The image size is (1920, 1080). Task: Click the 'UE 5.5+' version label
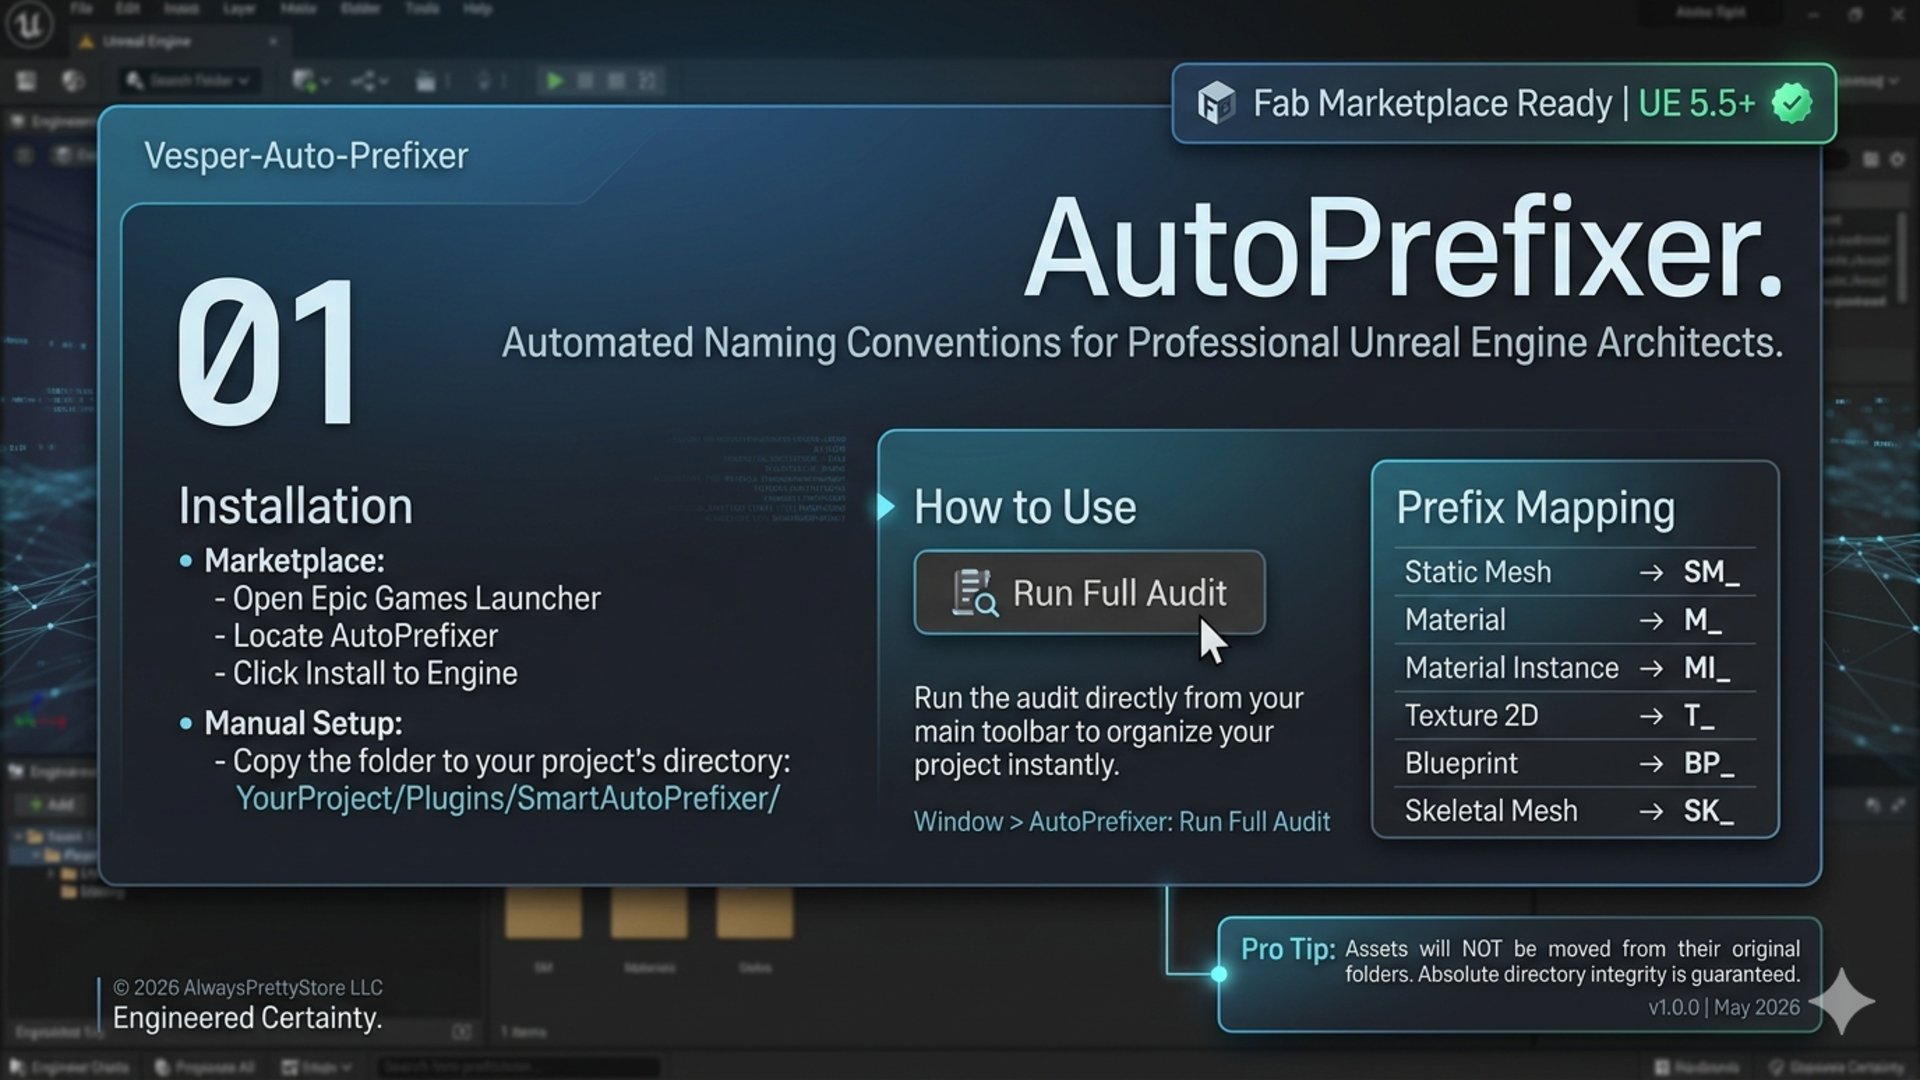[1696, 103]
